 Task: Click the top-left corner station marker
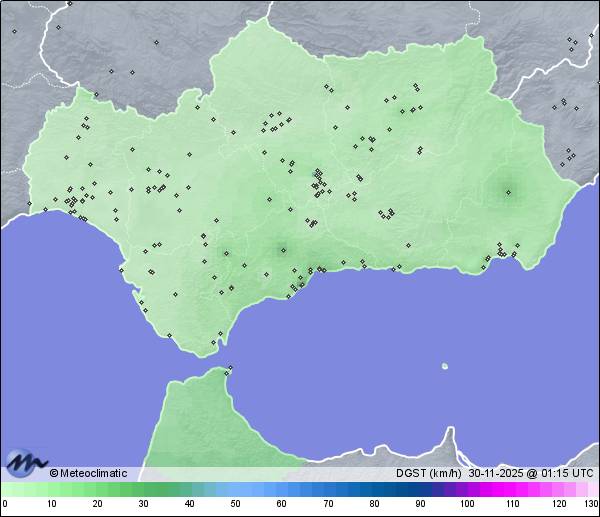click(14, 31)
